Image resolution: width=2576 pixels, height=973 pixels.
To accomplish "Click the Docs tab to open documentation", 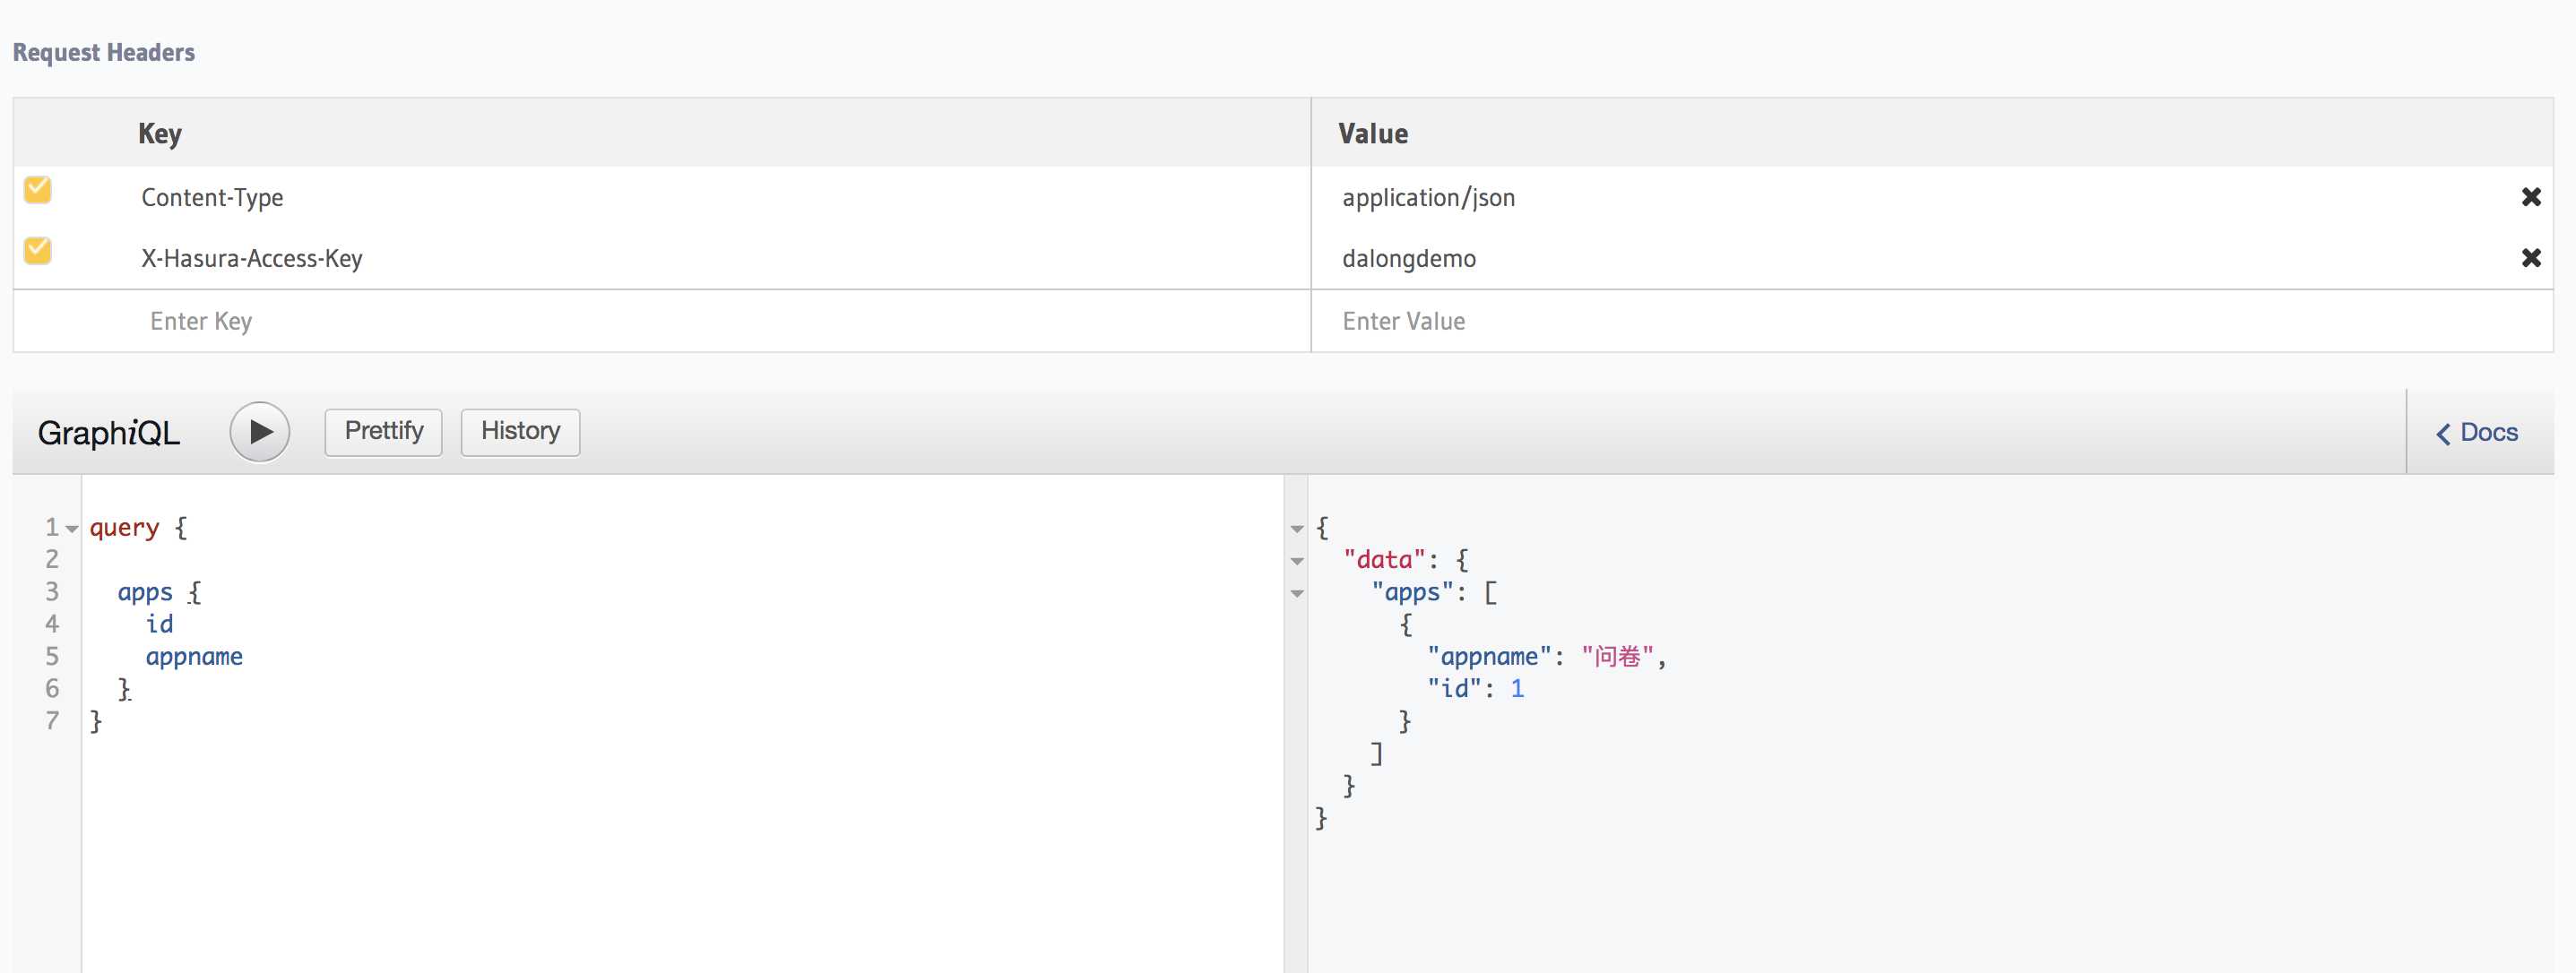I will 2479,432.
